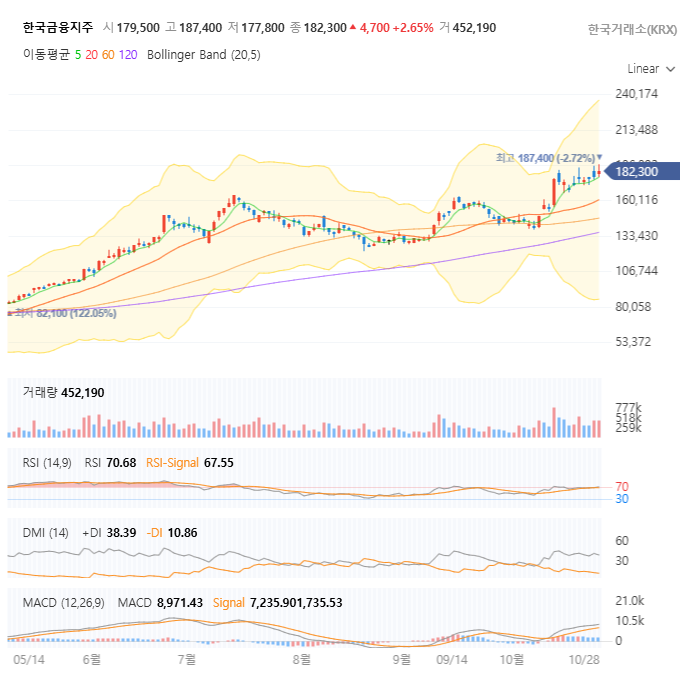Select the green 5-day moving average label

[78, 55]
